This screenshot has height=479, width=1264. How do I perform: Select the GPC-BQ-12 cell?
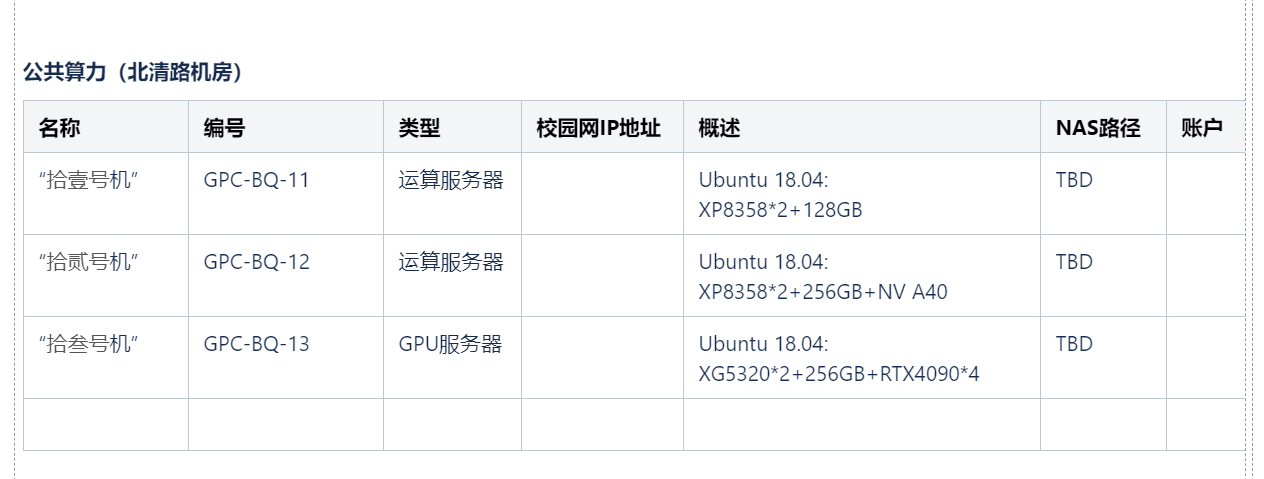[x=286, y=276]
